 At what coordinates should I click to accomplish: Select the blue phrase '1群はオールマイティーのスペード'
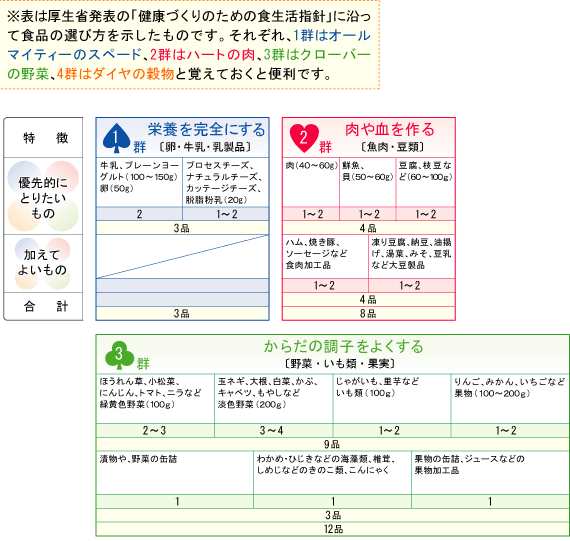coord(189,45)
